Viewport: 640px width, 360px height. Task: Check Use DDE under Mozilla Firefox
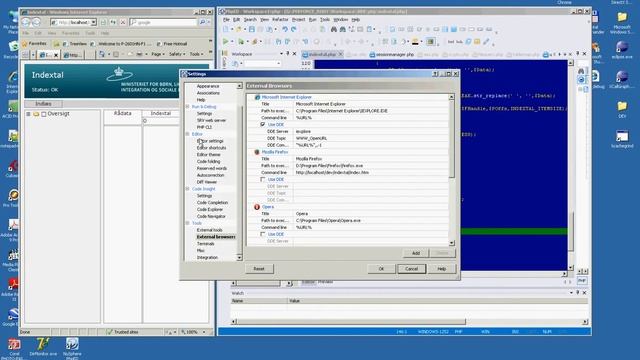(x=262, y=179)
